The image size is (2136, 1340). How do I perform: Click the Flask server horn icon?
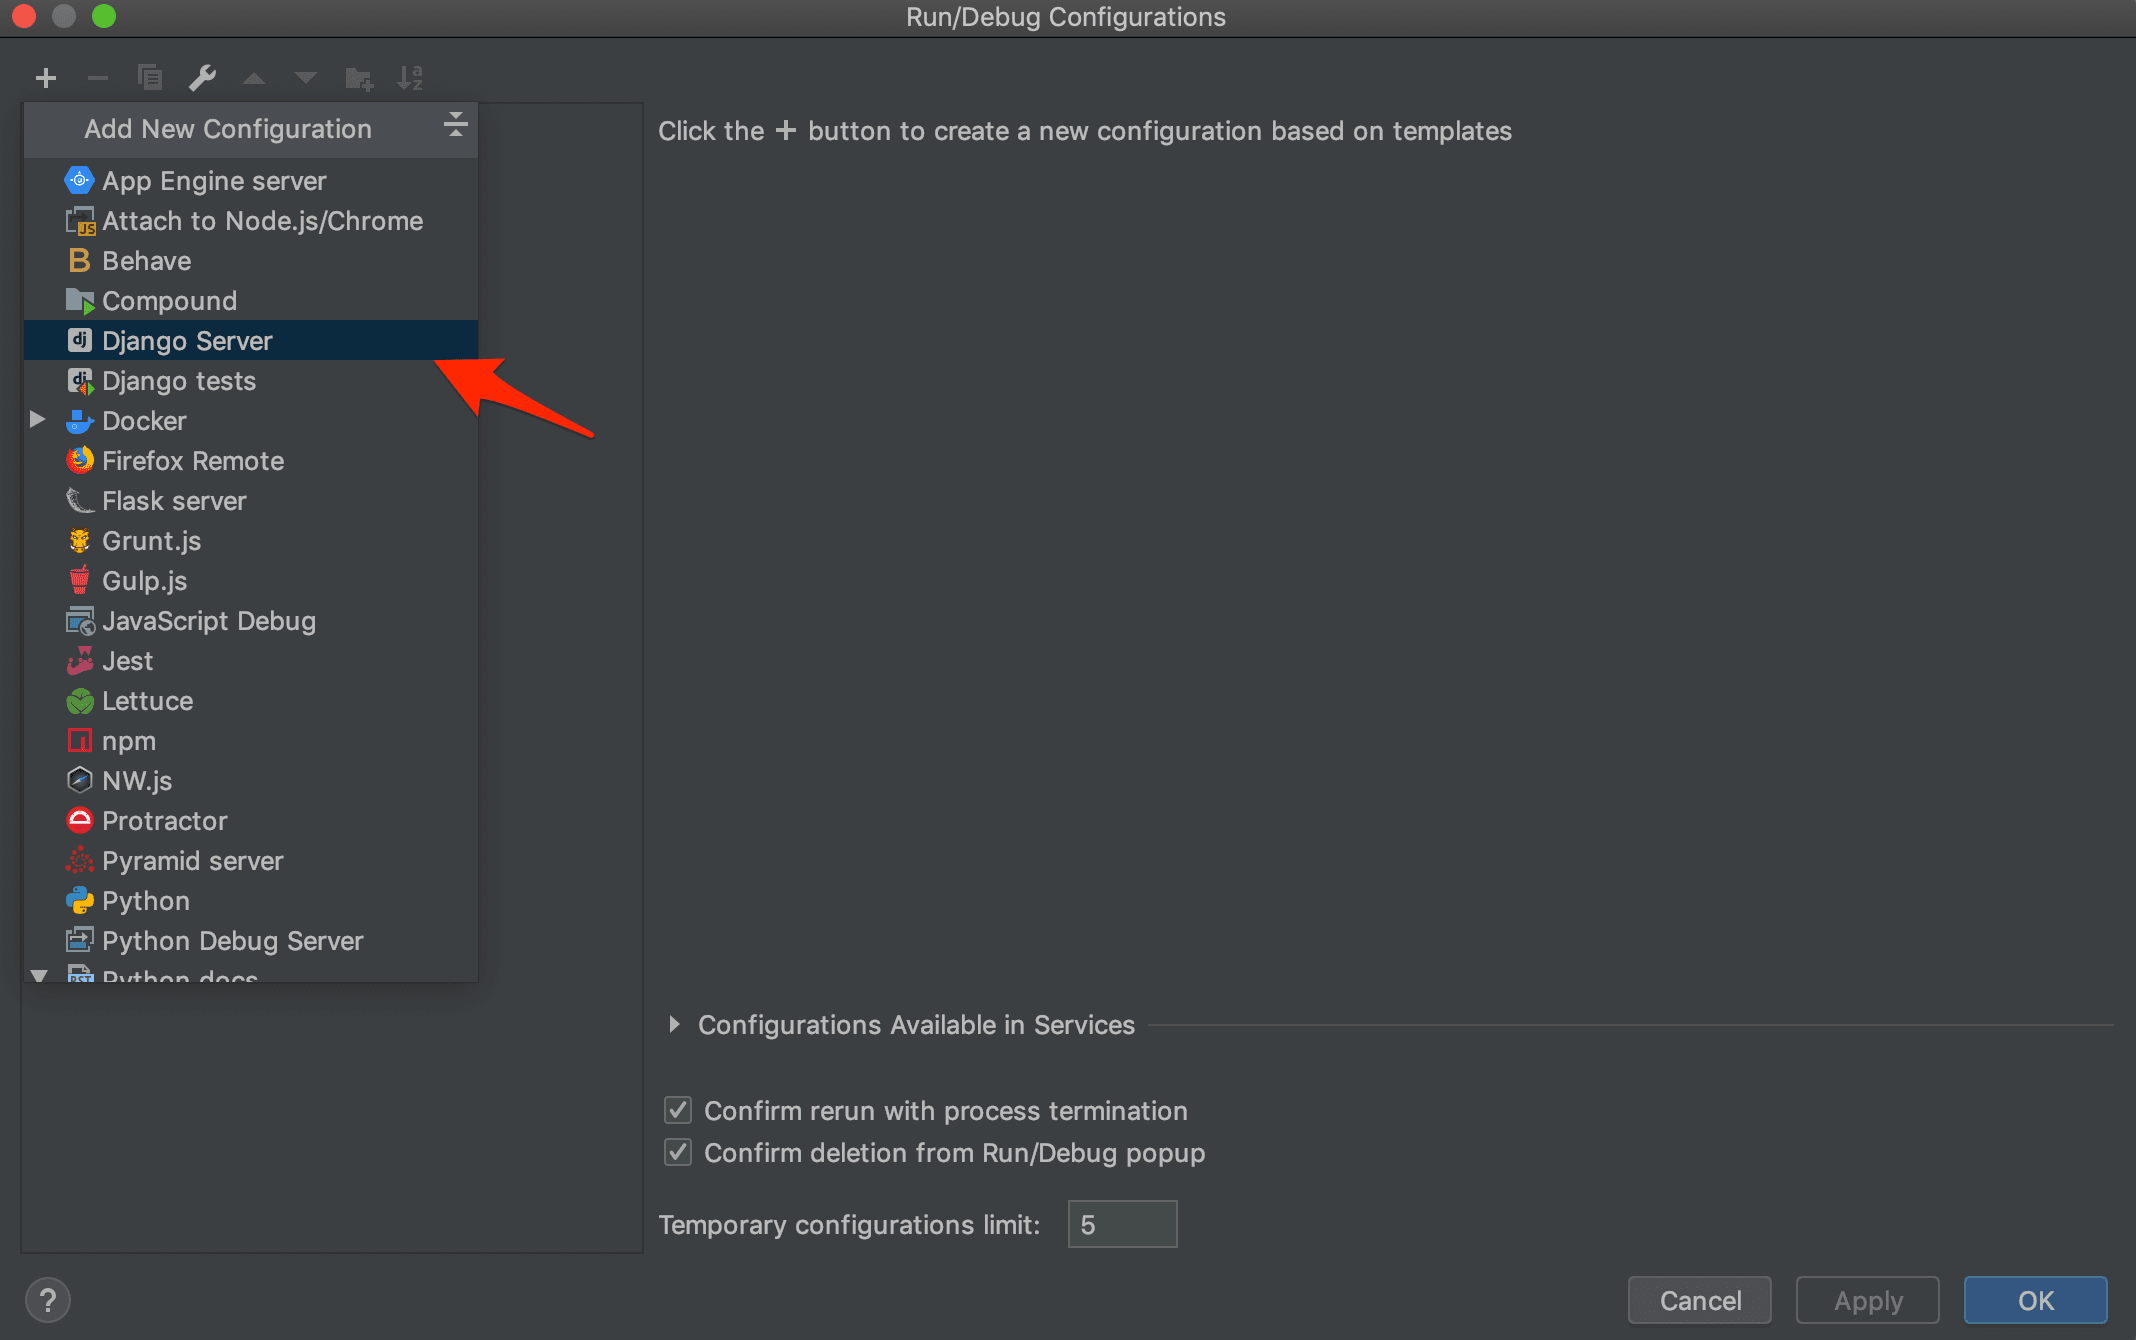(79, 501)
